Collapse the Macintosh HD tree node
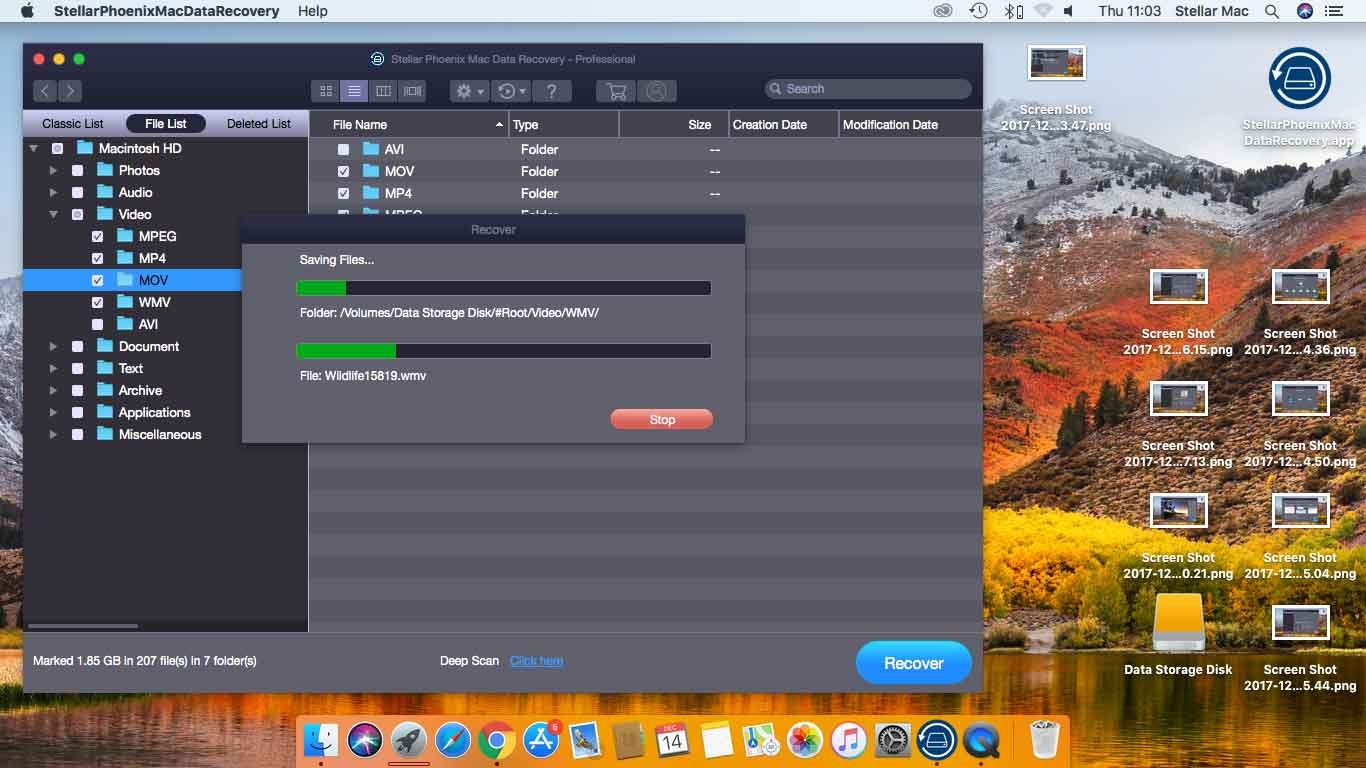The width and height of the screenshot is (1366, 768). pyautogui.click(x=34, y=148)
